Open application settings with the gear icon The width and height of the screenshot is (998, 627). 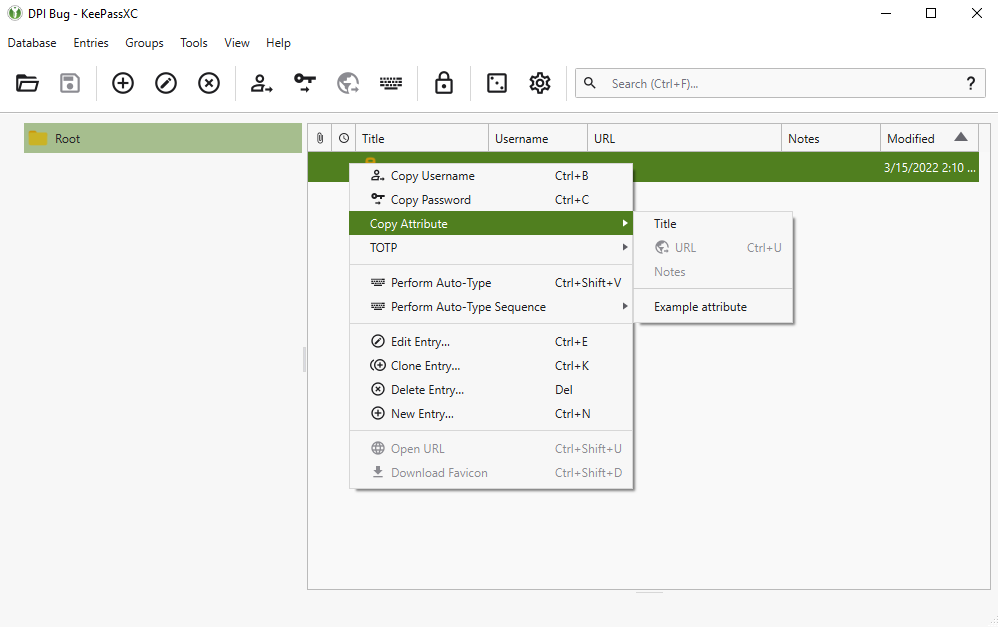click(539, 83)
